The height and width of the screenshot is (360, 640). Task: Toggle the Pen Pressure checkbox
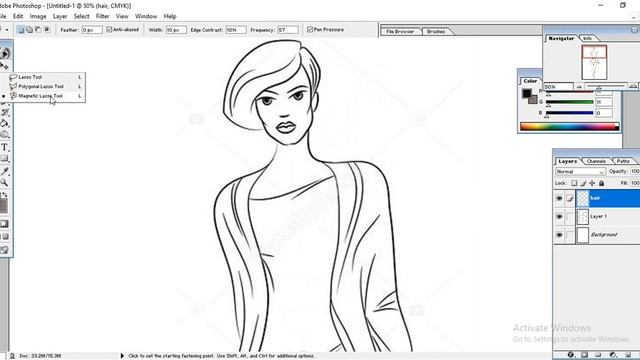tap(310, 30)
